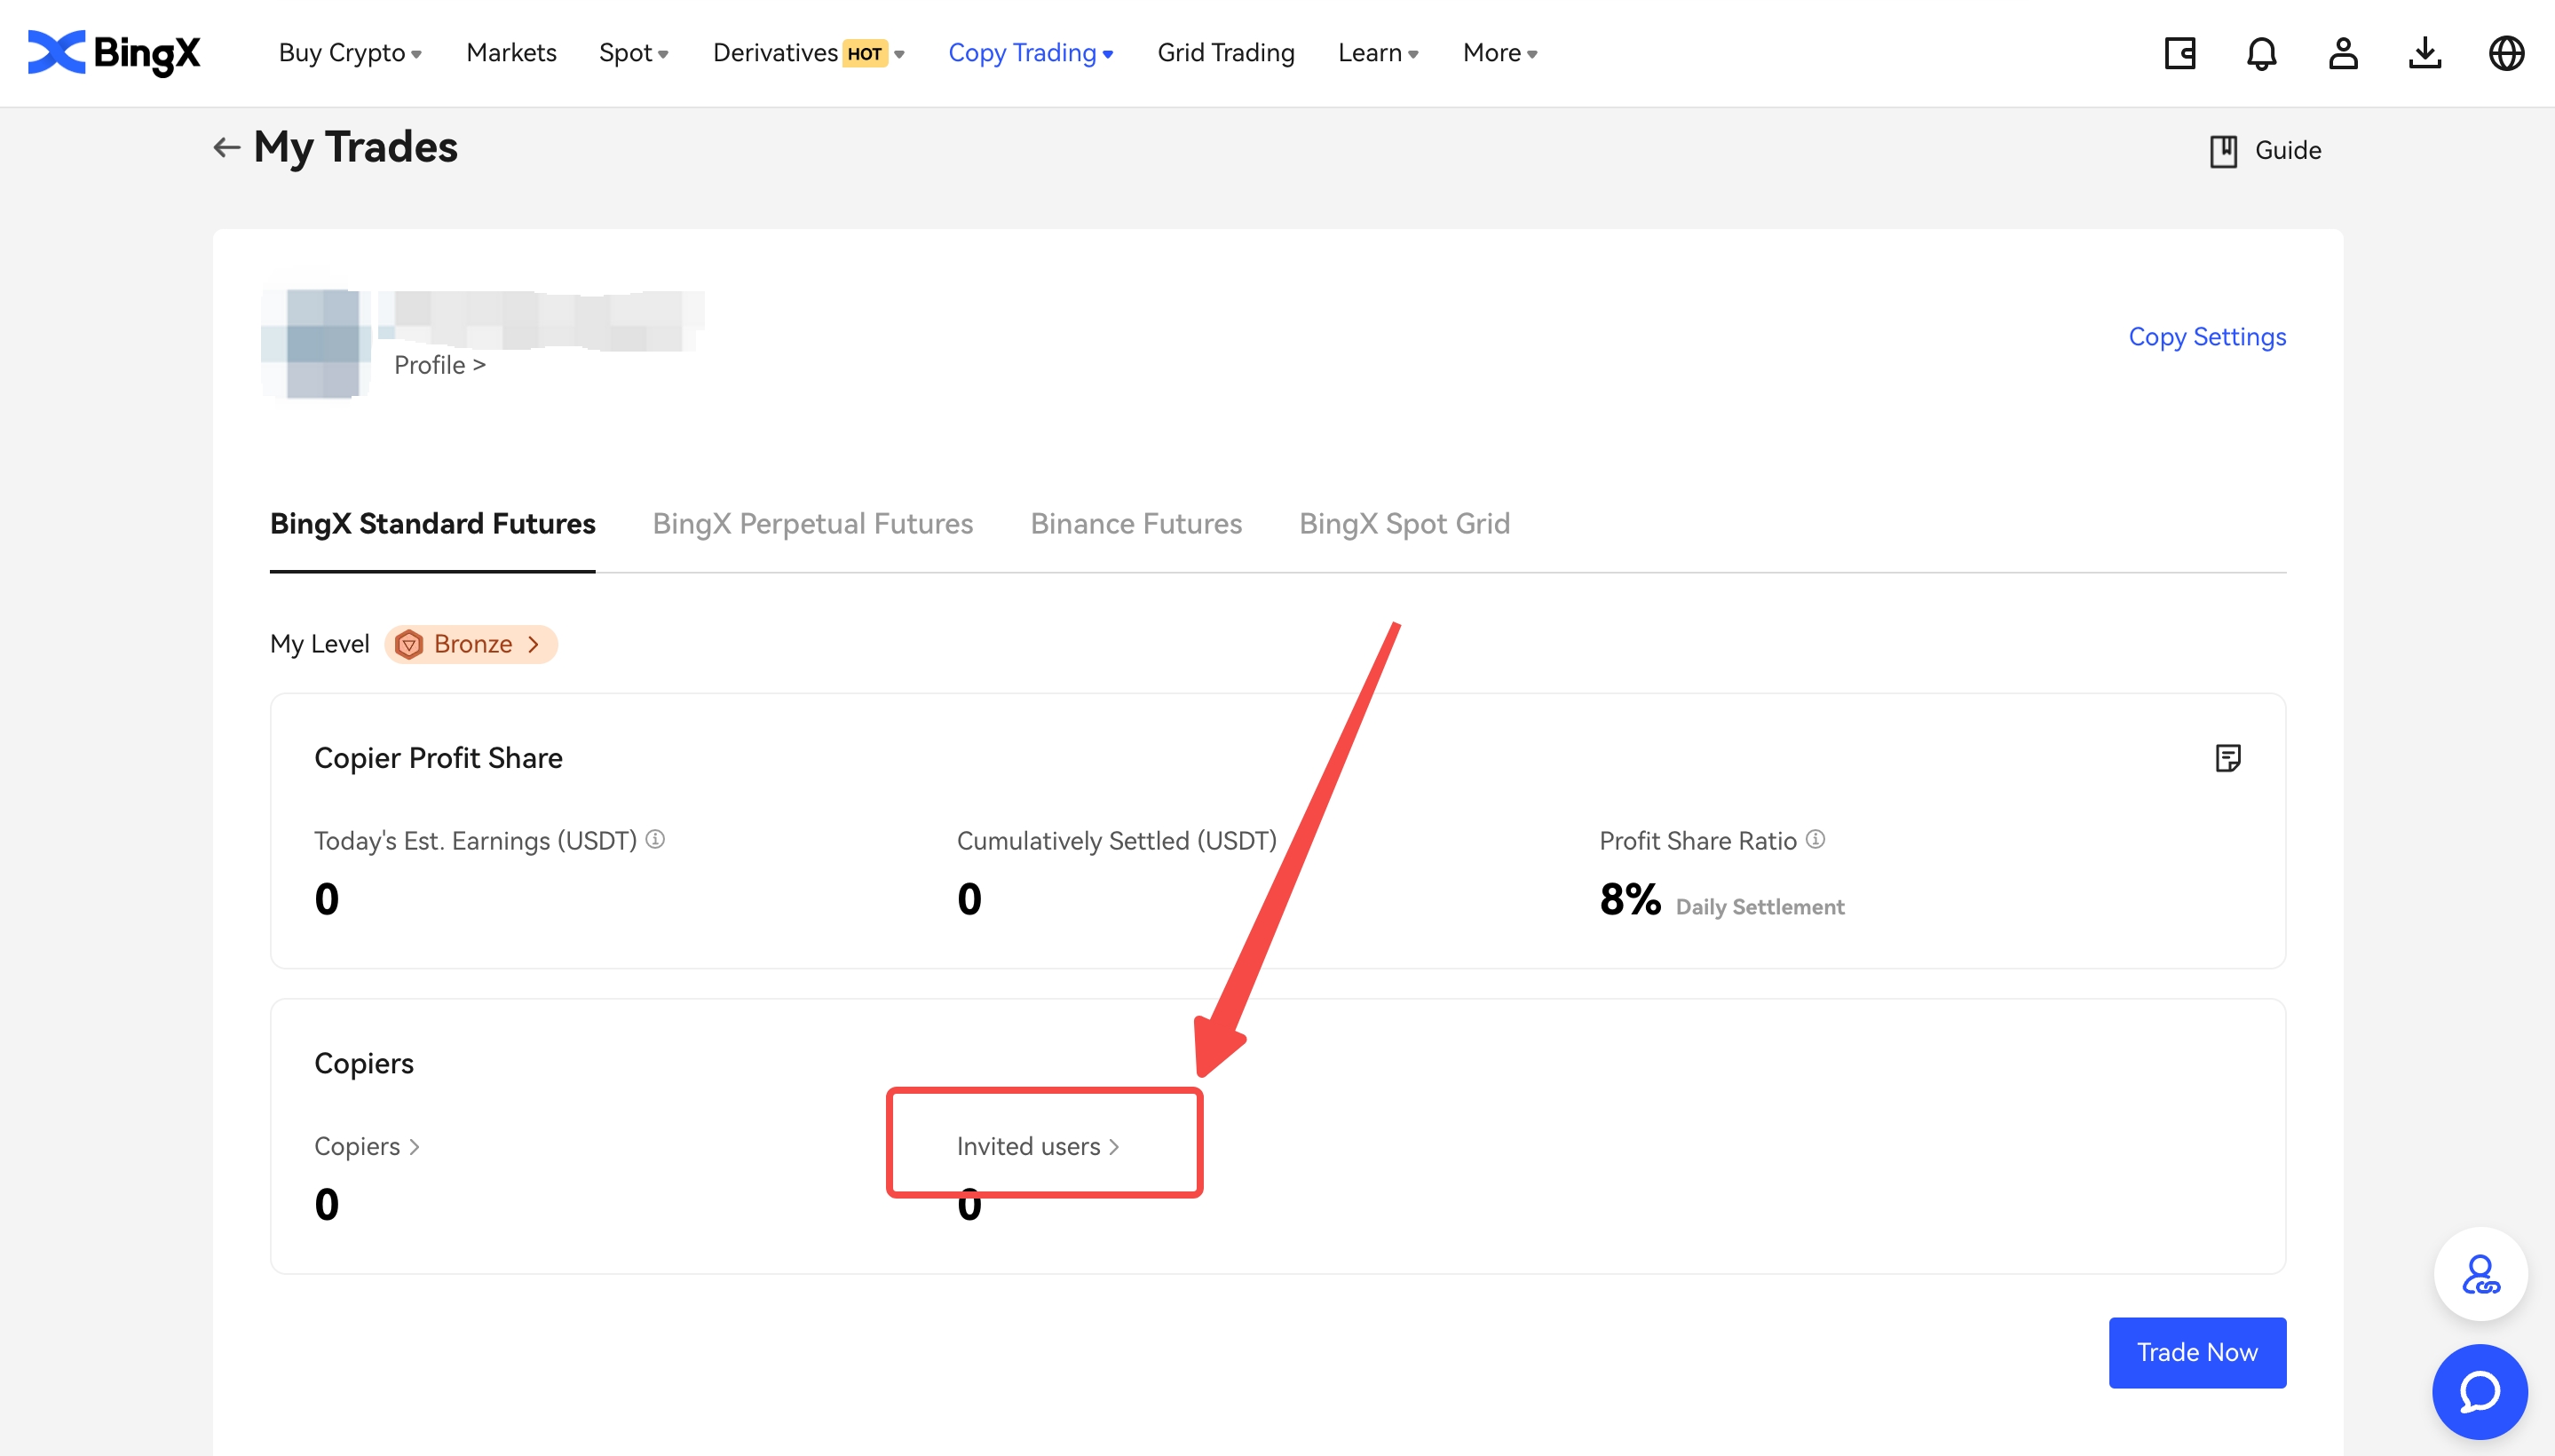Switch to Binance Futures tab

[1136, 524]
